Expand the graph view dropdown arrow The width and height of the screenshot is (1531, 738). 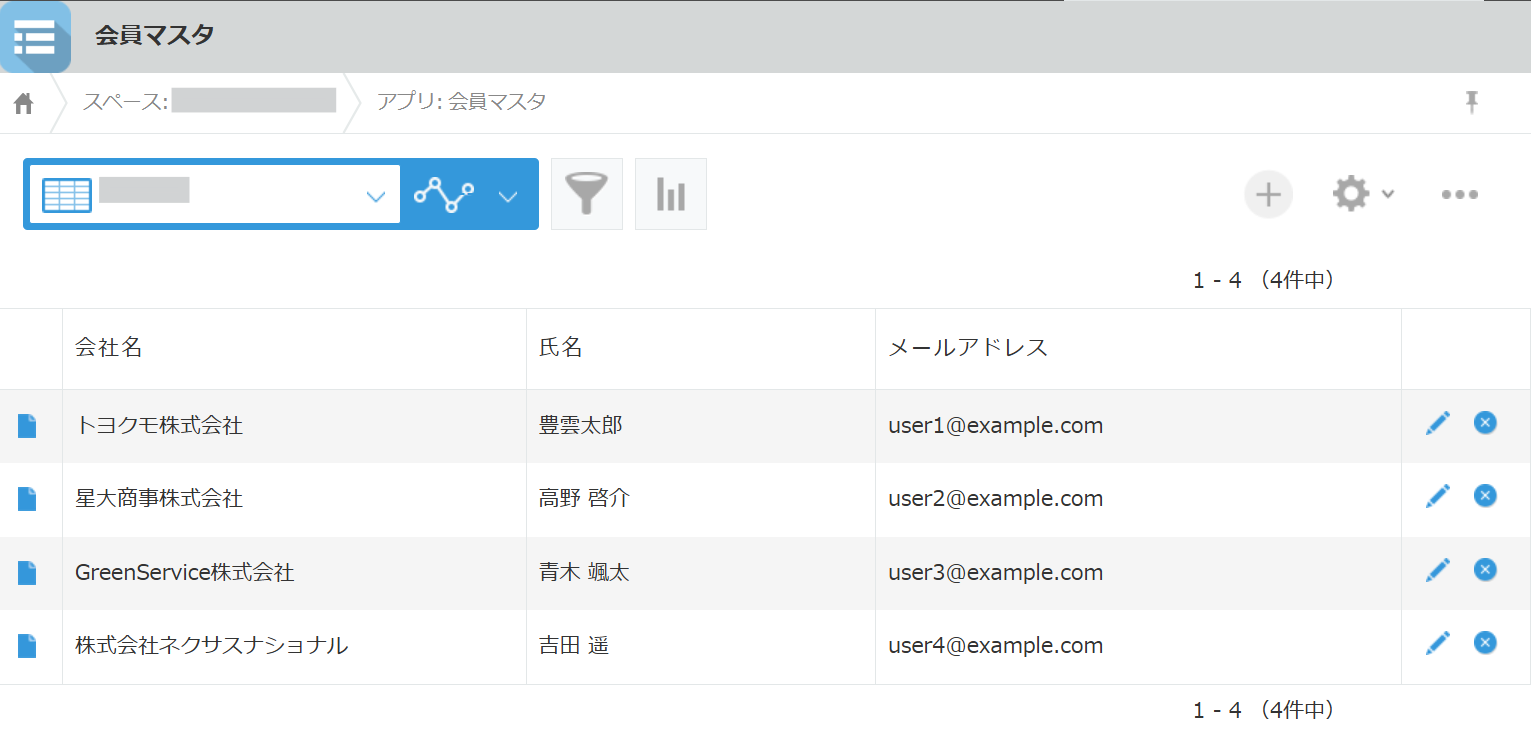click(x=508, y=196)
